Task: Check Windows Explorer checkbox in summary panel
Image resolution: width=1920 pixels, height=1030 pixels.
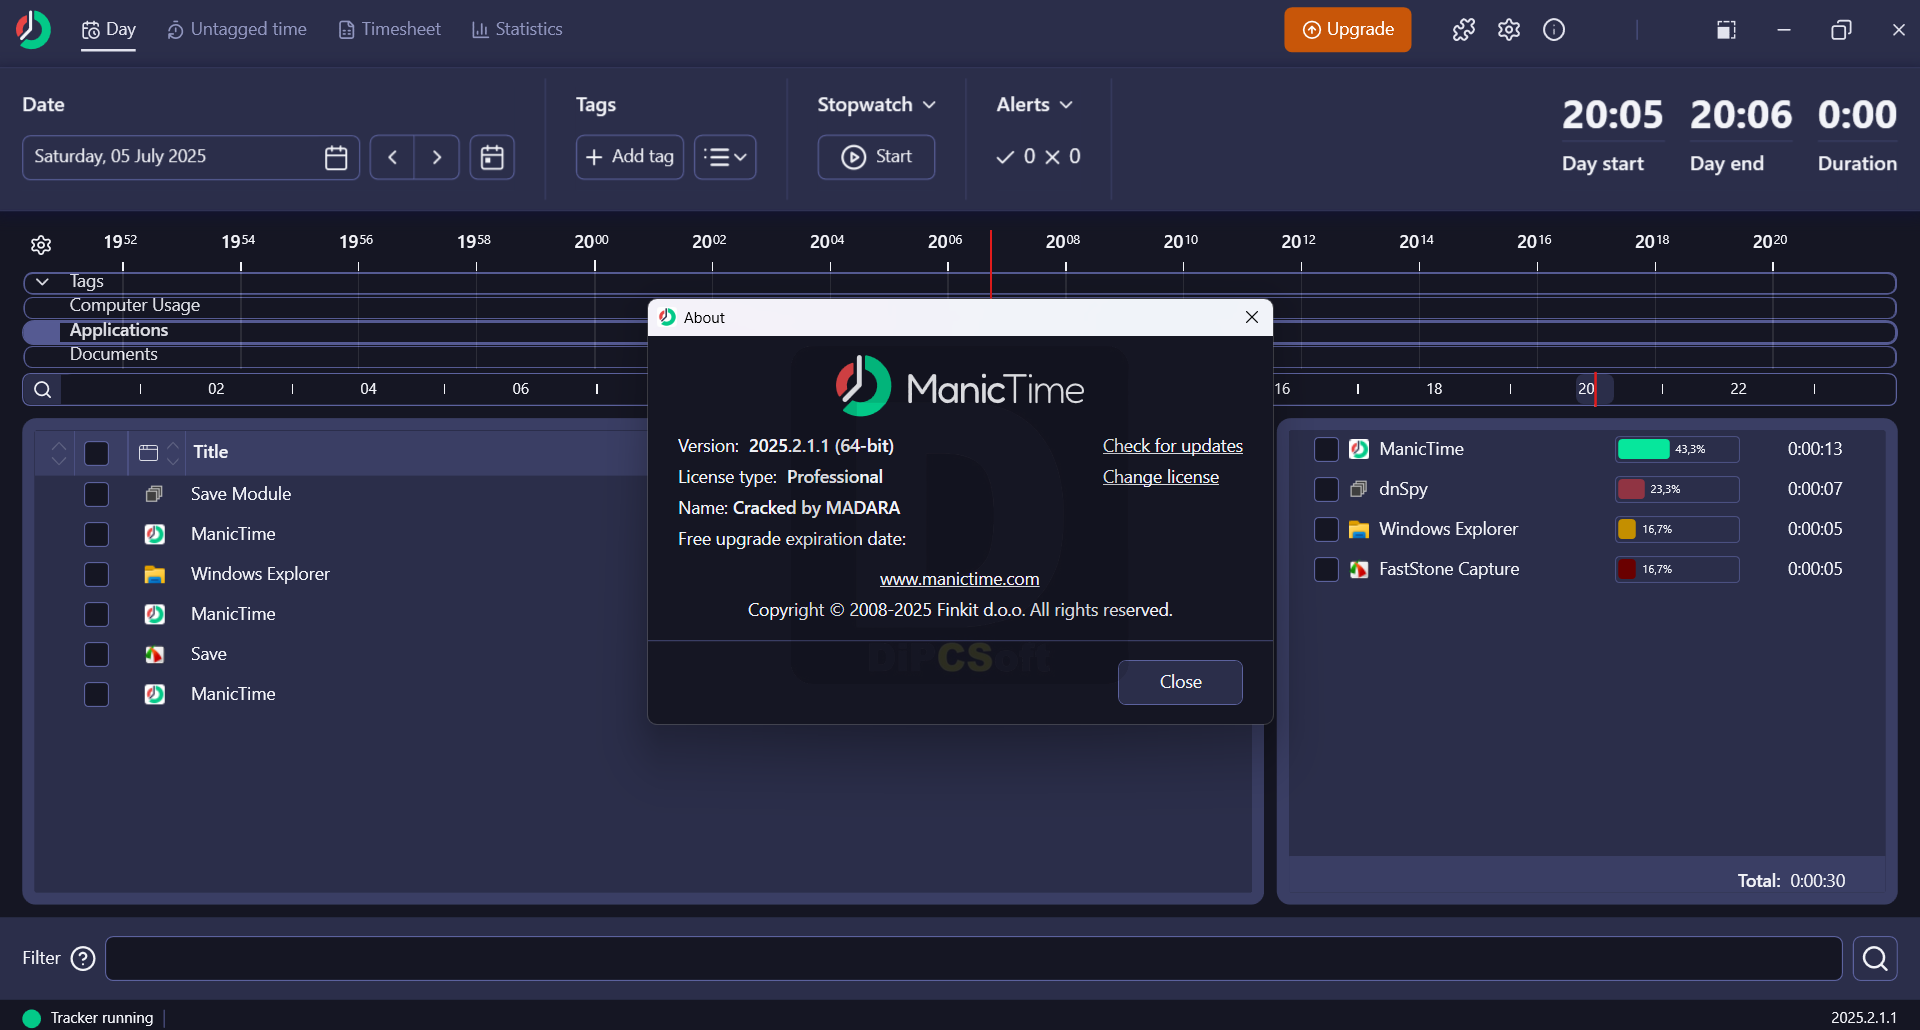Action: click(x=1326, y=529)
